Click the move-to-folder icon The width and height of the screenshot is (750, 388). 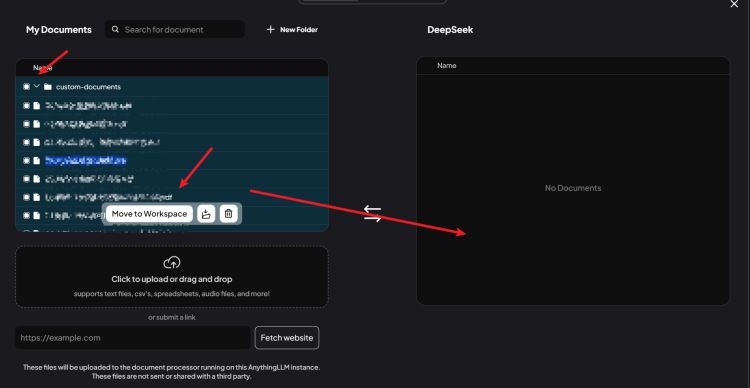click(x=206, y=214)
